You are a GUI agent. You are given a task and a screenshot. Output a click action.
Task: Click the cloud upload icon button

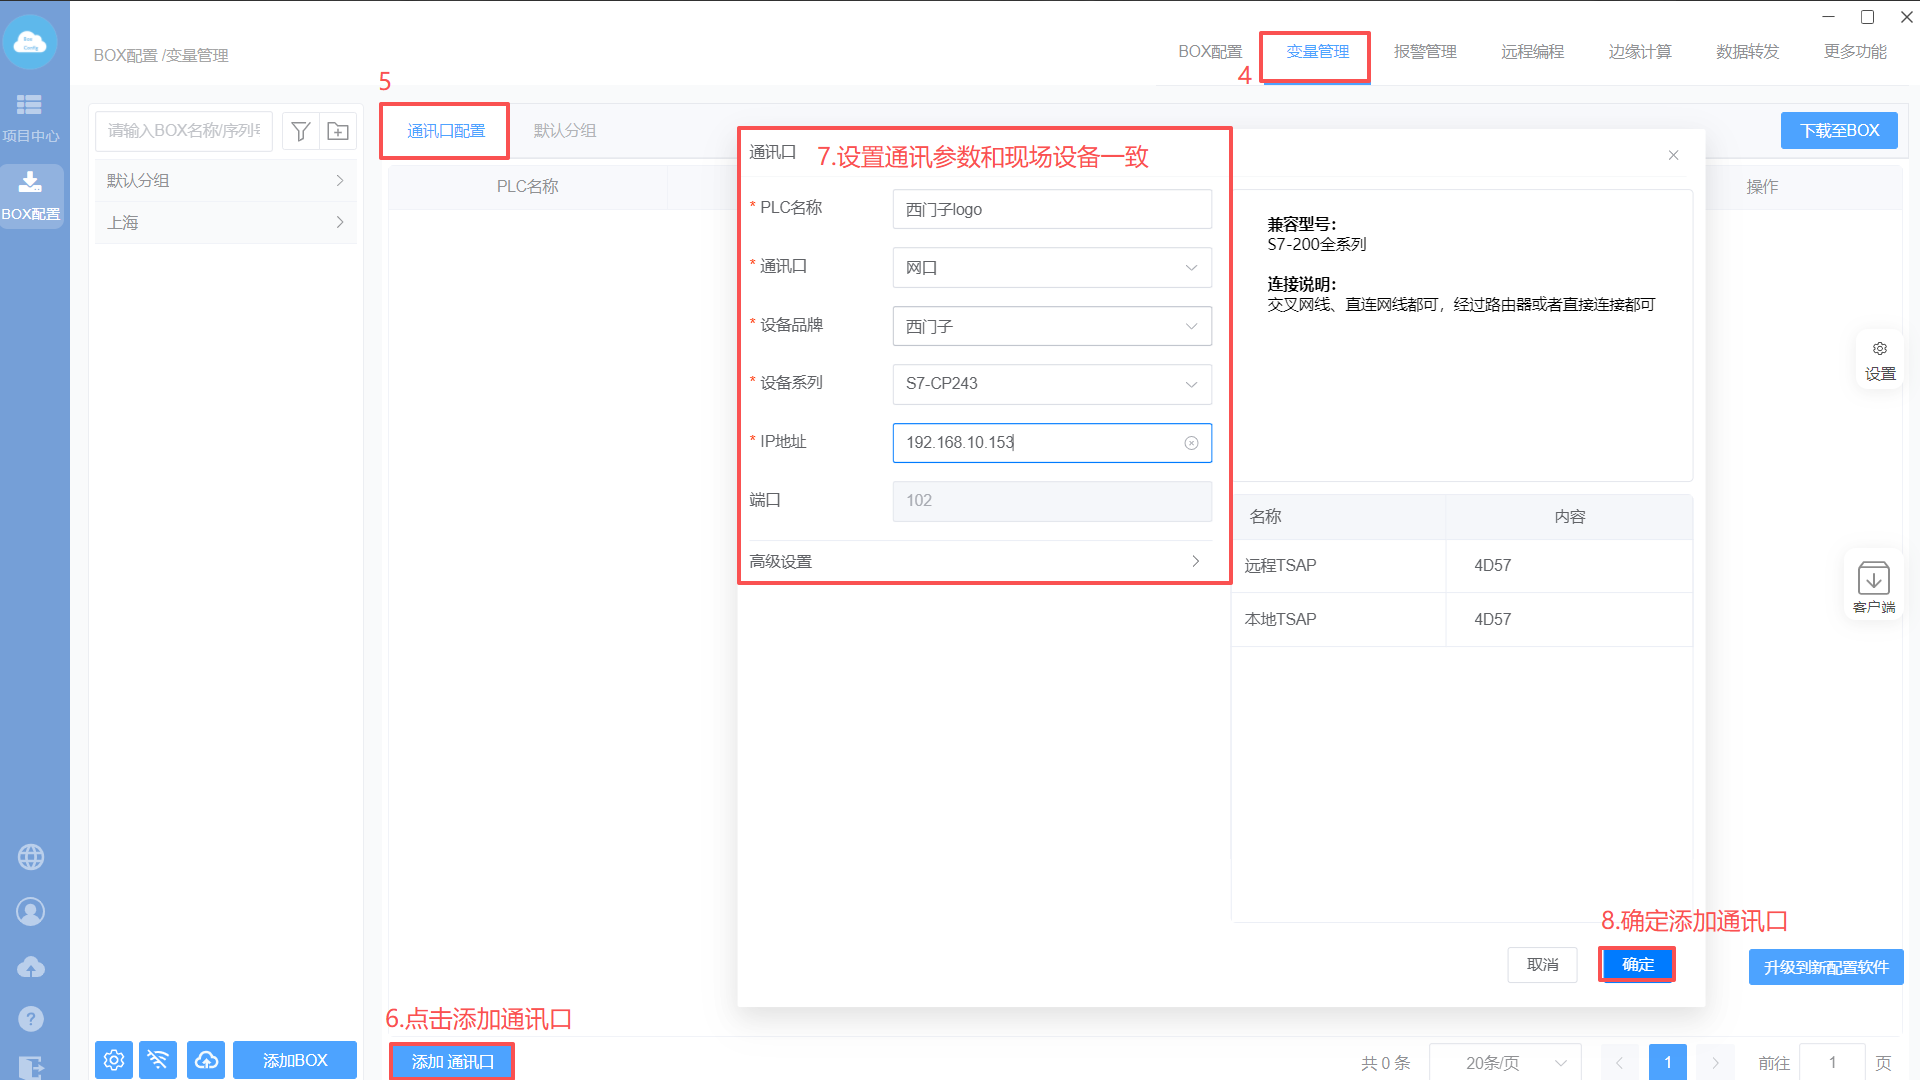click(x=206, y=1060)
